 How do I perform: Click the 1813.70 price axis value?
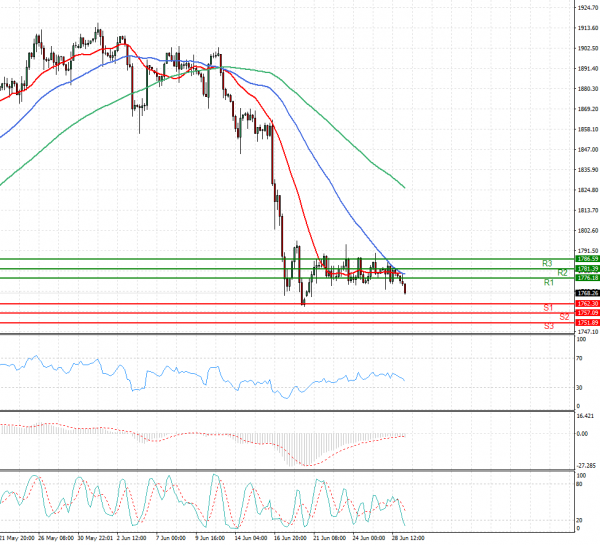pos(588,210)
